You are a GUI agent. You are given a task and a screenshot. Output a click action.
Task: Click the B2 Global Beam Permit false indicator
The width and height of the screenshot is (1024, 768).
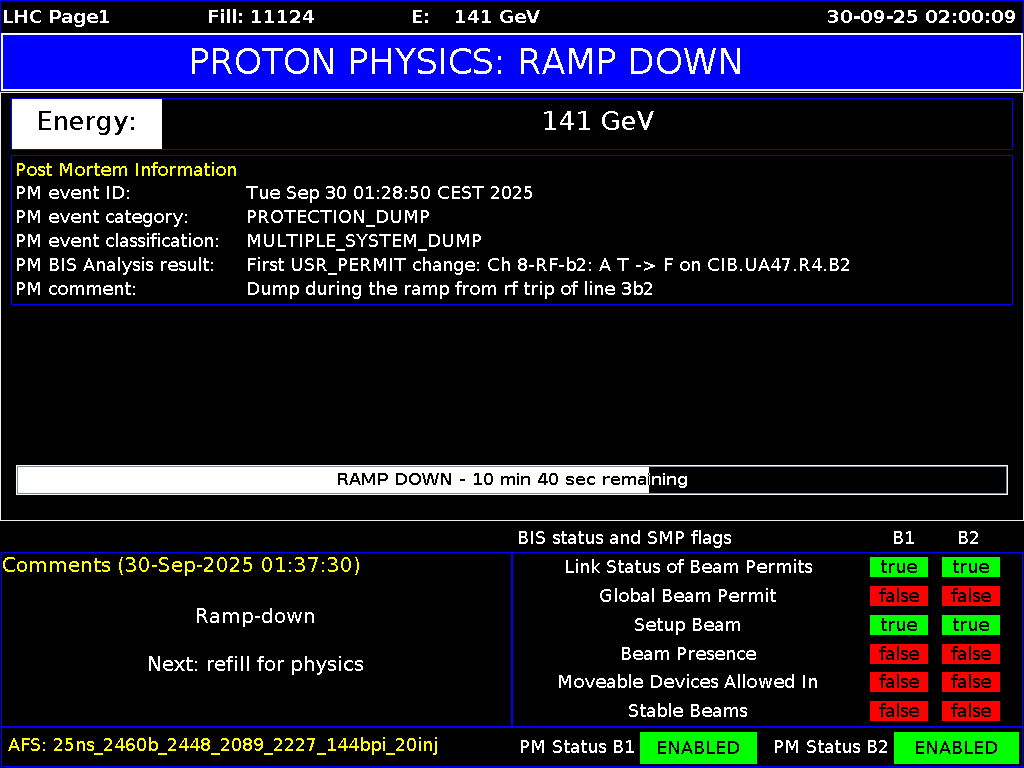tap(968, 596)
